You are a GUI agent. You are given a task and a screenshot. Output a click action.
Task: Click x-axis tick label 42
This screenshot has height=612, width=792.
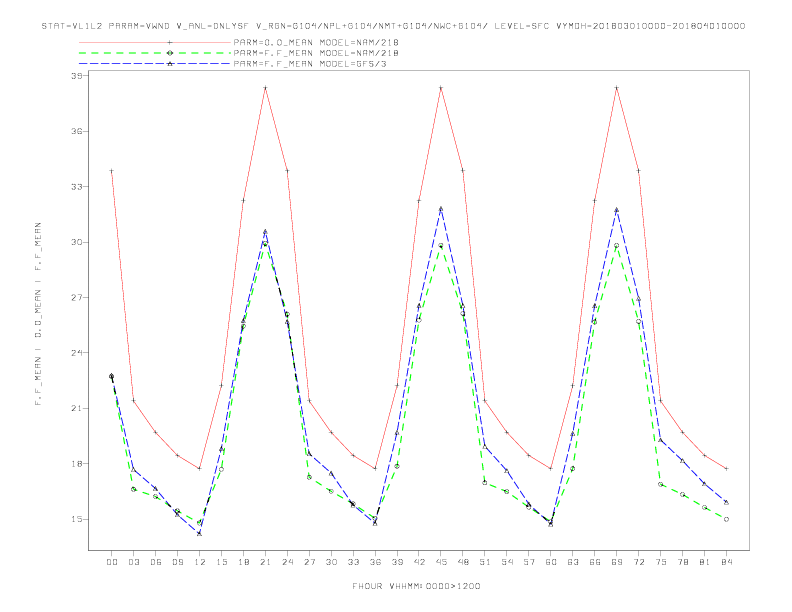pos(419,562)
